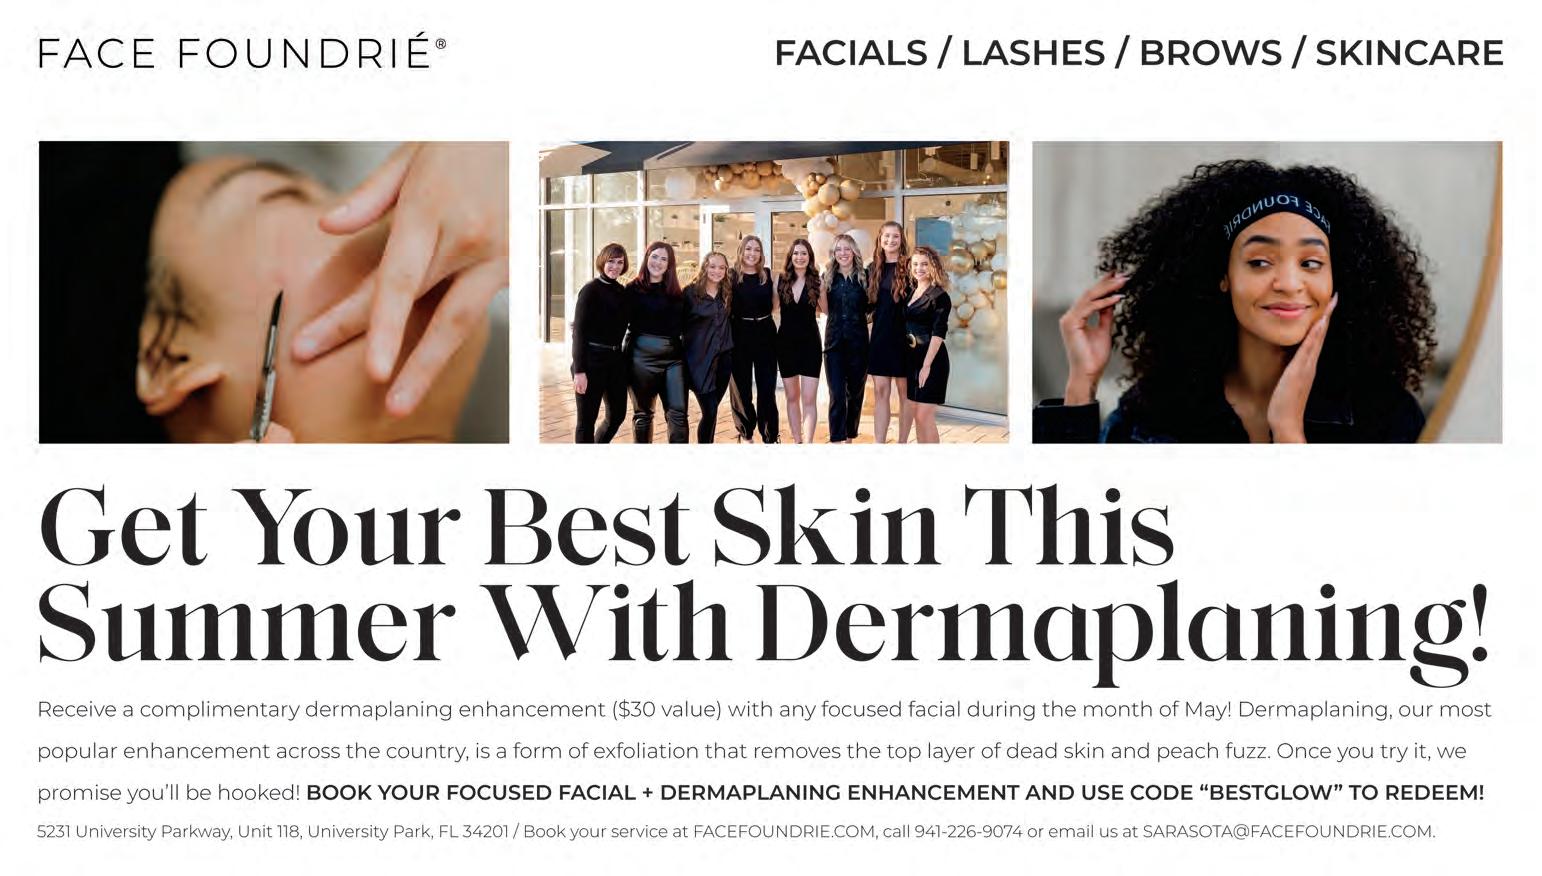Click the headline "Get Your Best Skin This"

point(606,527)
